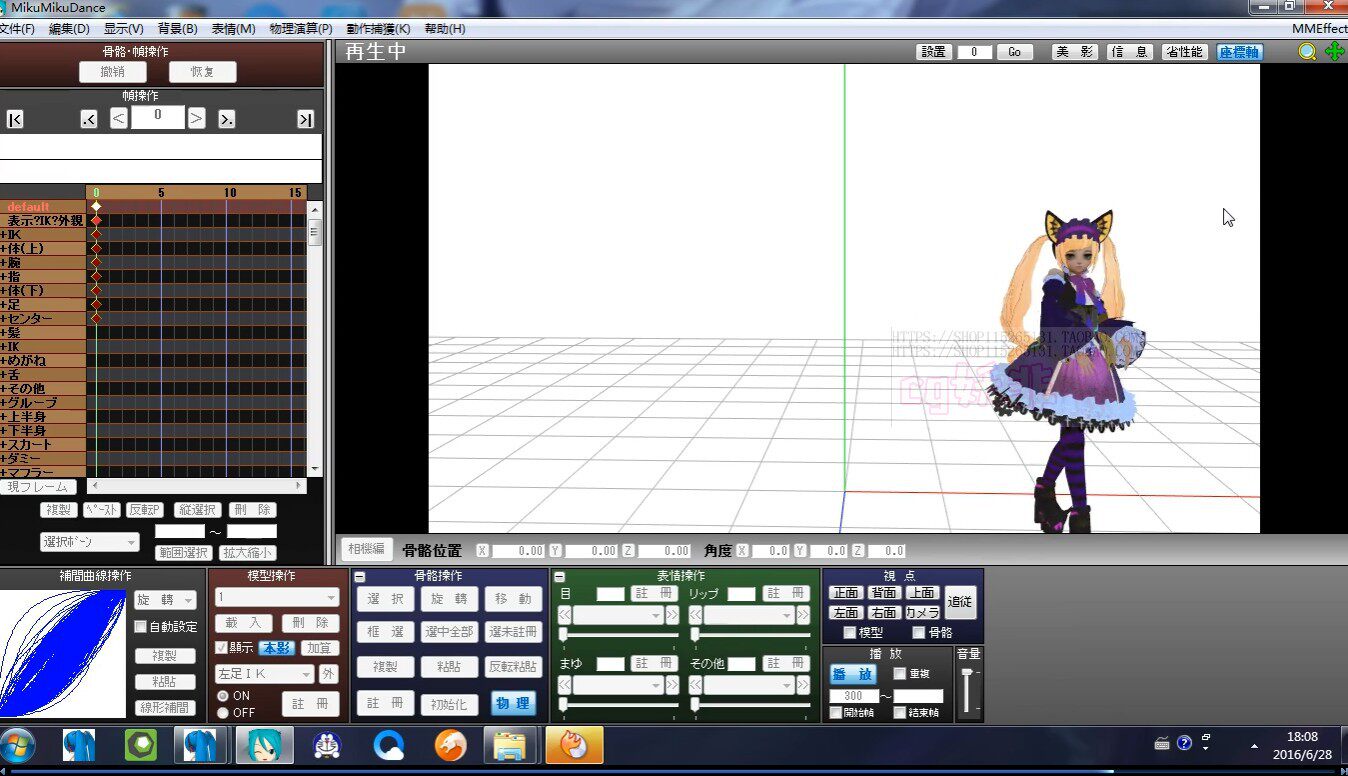Click the 物理 physics button

click(x=513, y=703)
